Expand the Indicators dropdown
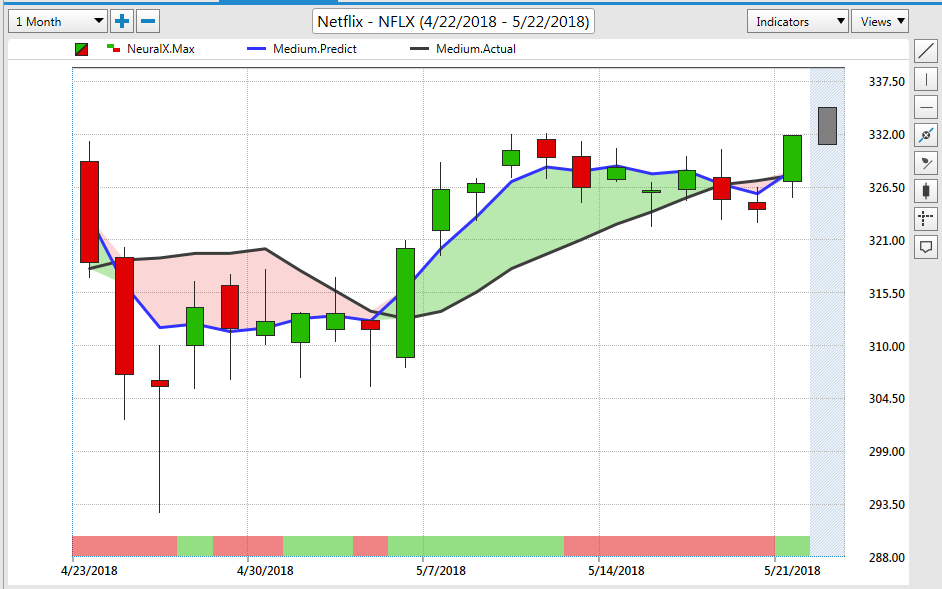942x589 pixels. (795, 21)
